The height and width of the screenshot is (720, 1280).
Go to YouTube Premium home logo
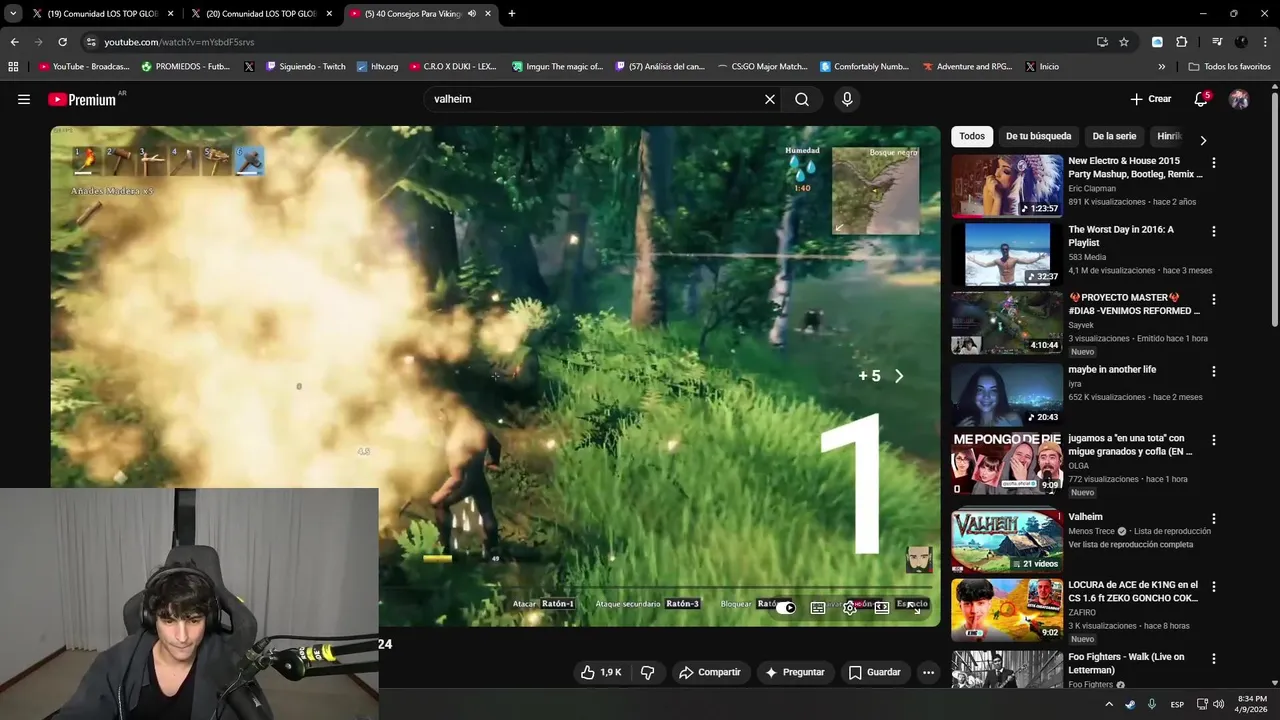(x=81, y=99)
